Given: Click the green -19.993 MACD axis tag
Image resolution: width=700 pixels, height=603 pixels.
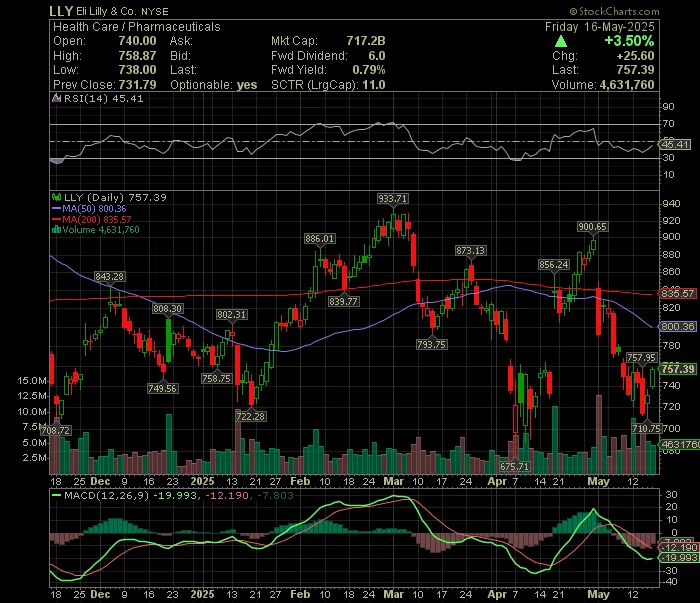Looking at the screenshot, I should 679,557.
